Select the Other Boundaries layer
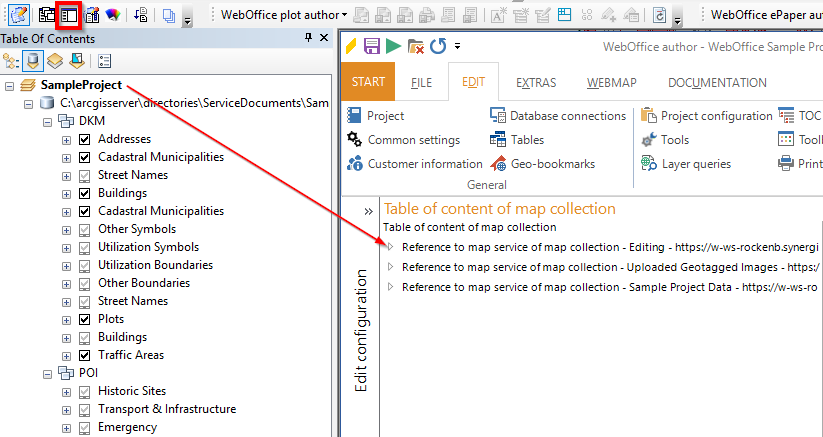The width and height of the screenshot is (823, 437). point(144,283)
